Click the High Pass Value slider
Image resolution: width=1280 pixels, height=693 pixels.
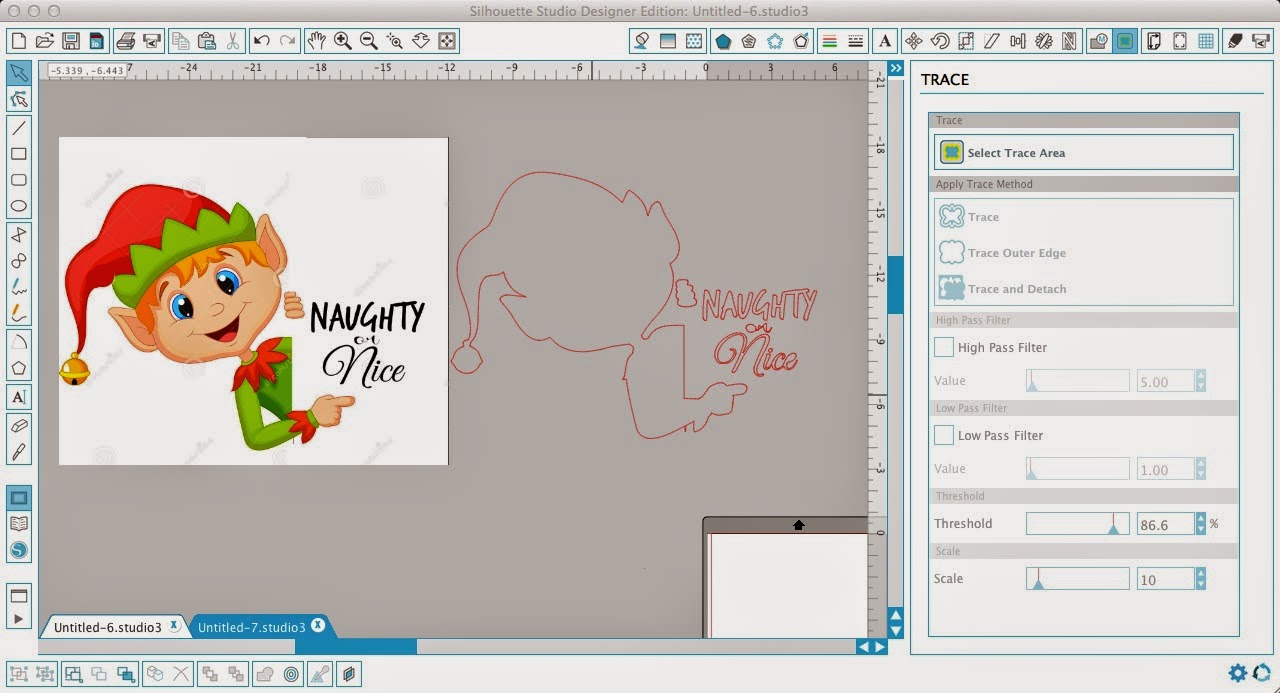[x=1078, y=380]
